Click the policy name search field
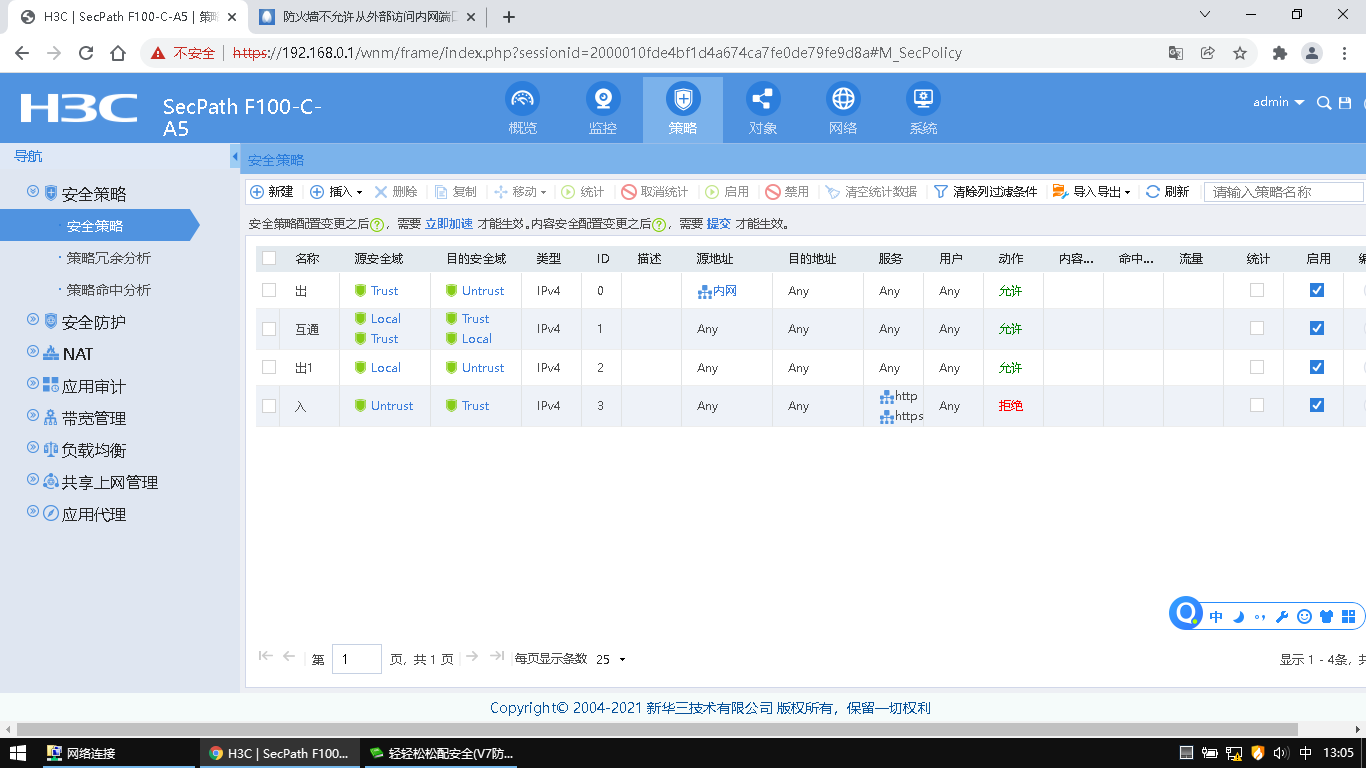Viewport: 1366px width, 768px height. (1283, 192)
